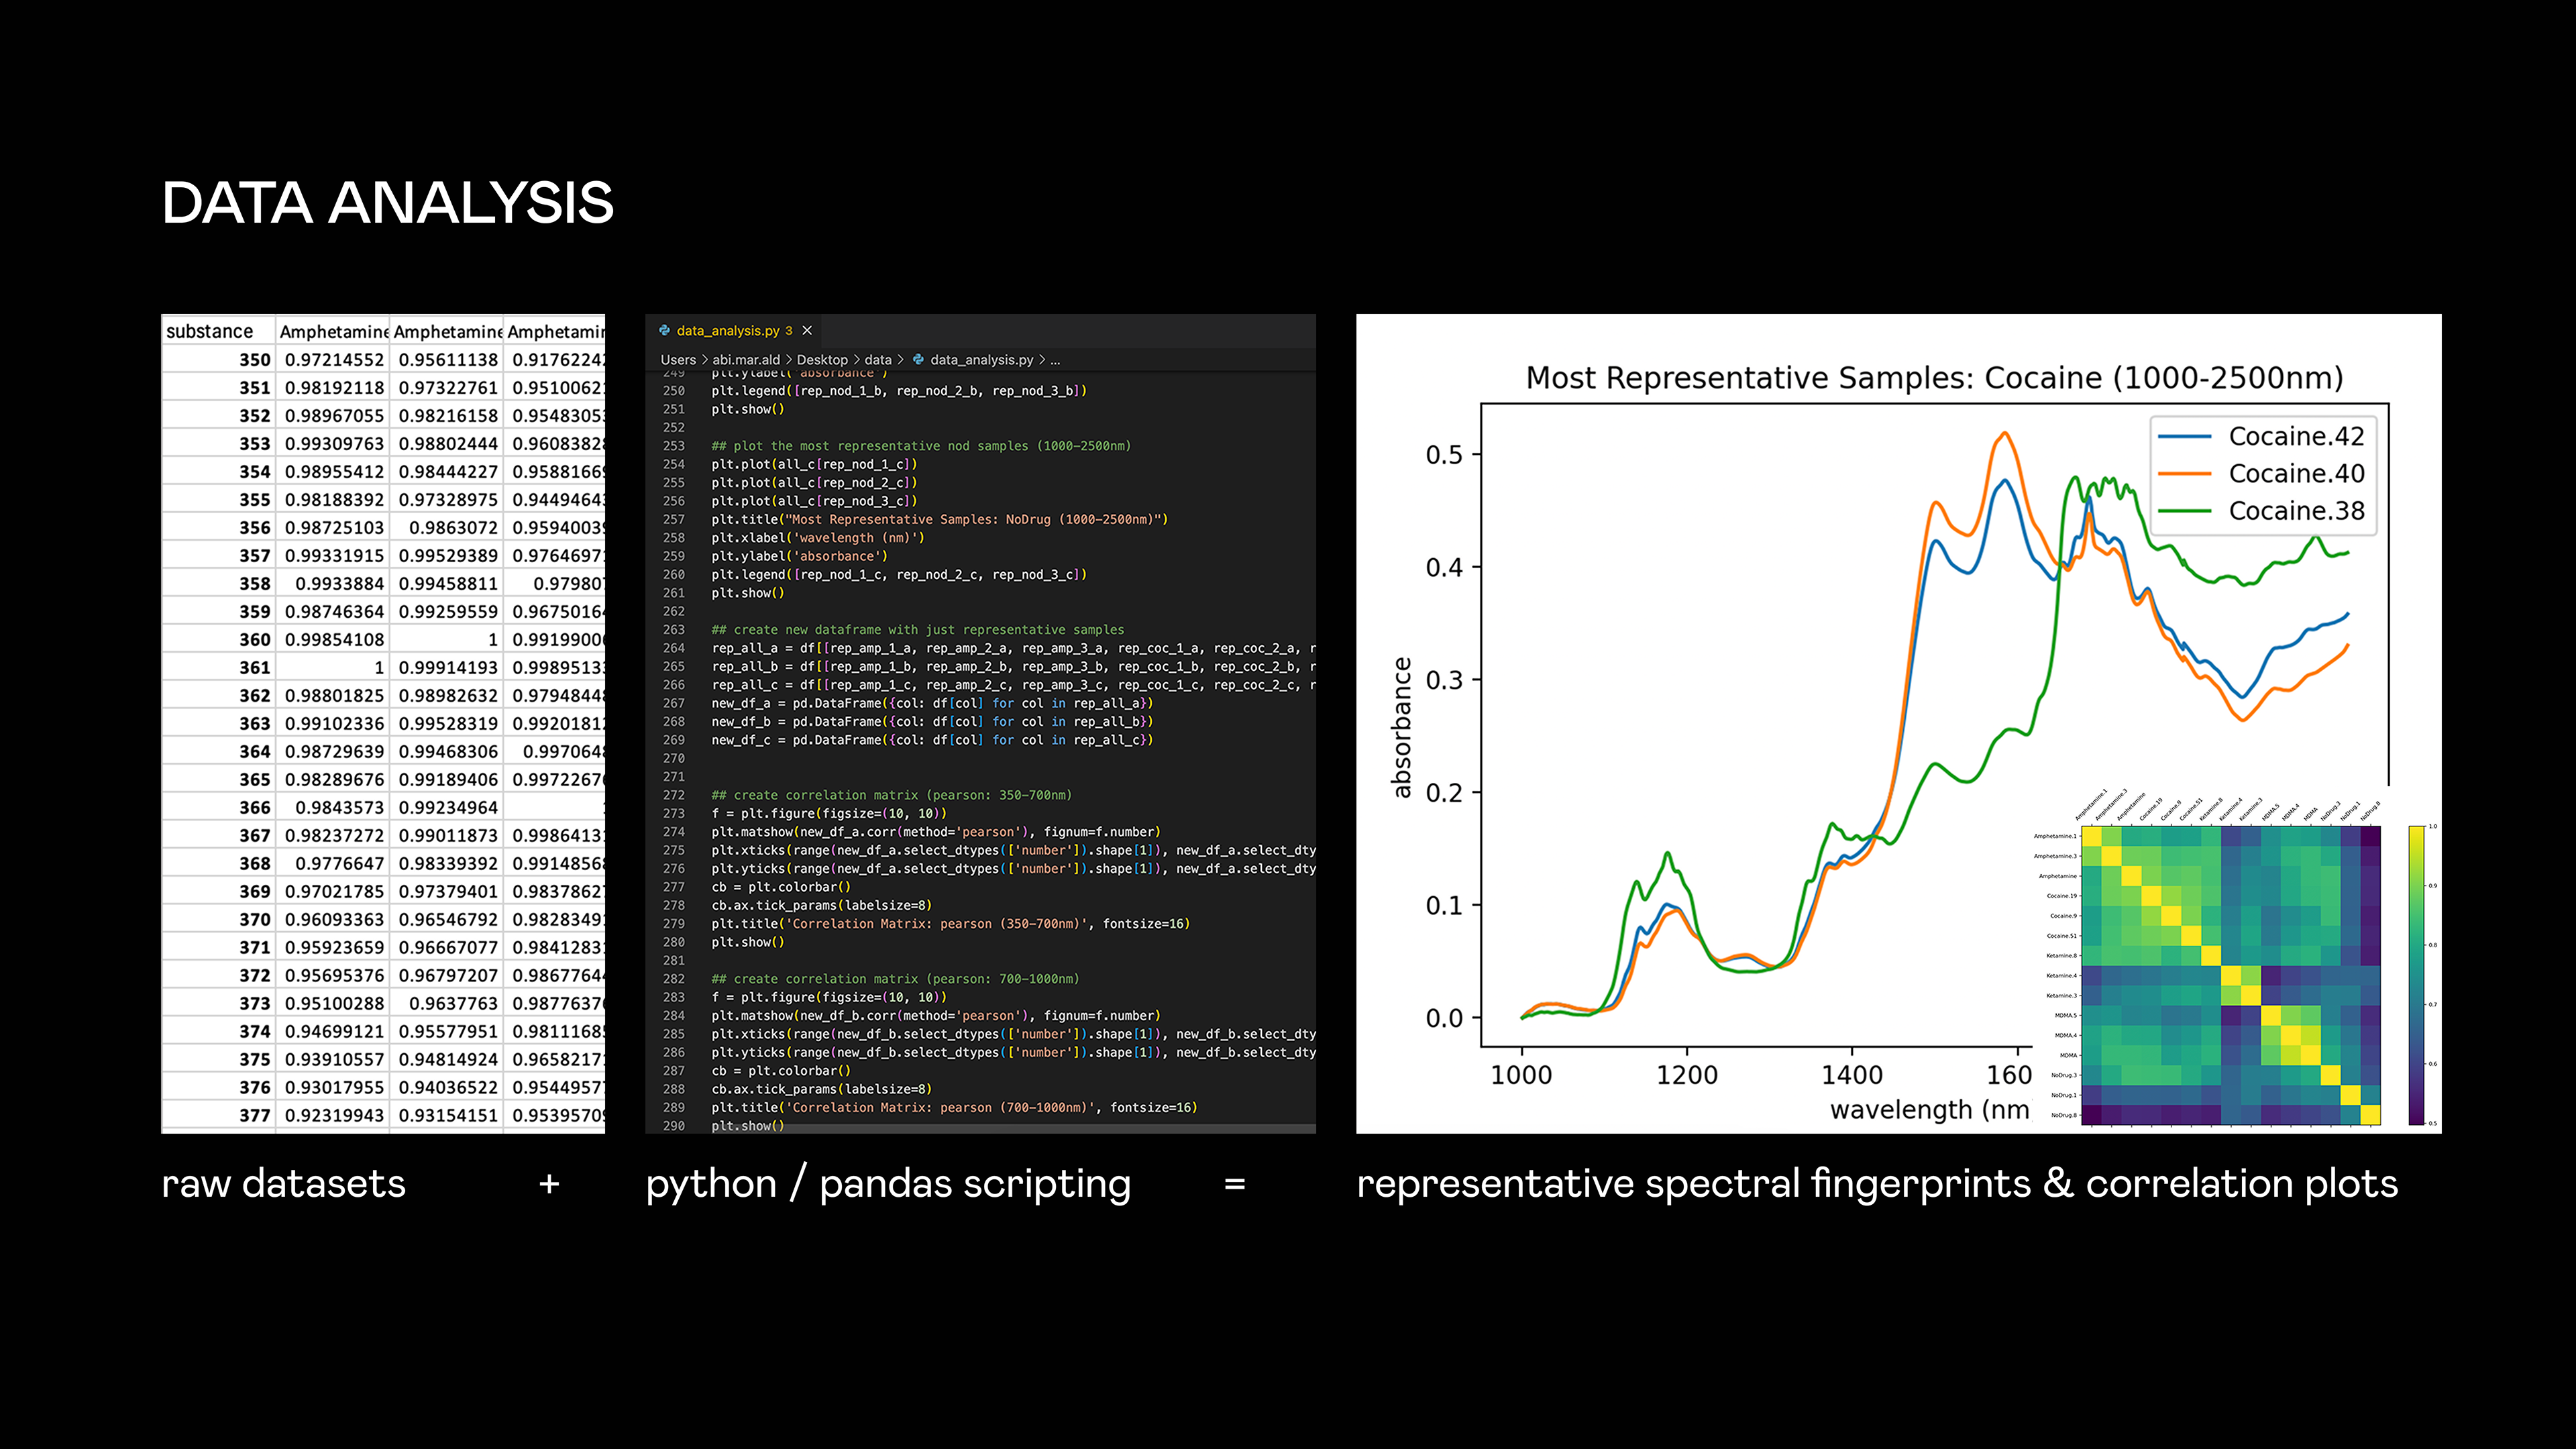
Task: Open the abi.mar.ald breadcrumb folder
Action: coord(745,360)
